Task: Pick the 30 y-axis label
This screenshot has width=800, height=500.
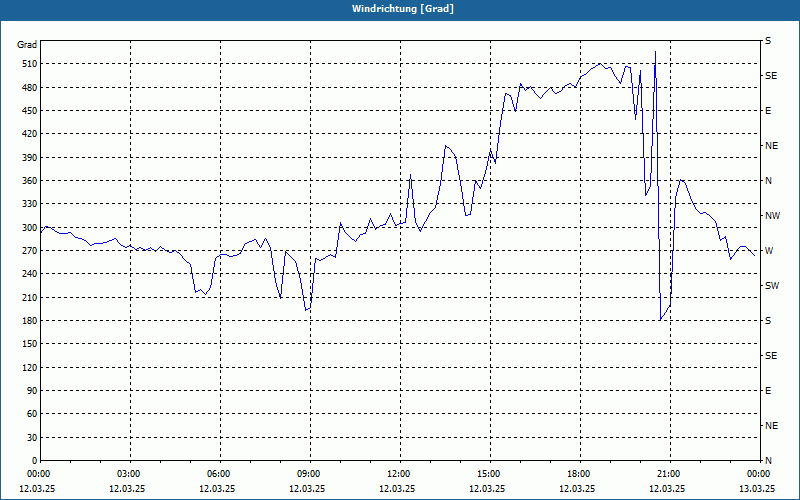Action: pos(33,437)
